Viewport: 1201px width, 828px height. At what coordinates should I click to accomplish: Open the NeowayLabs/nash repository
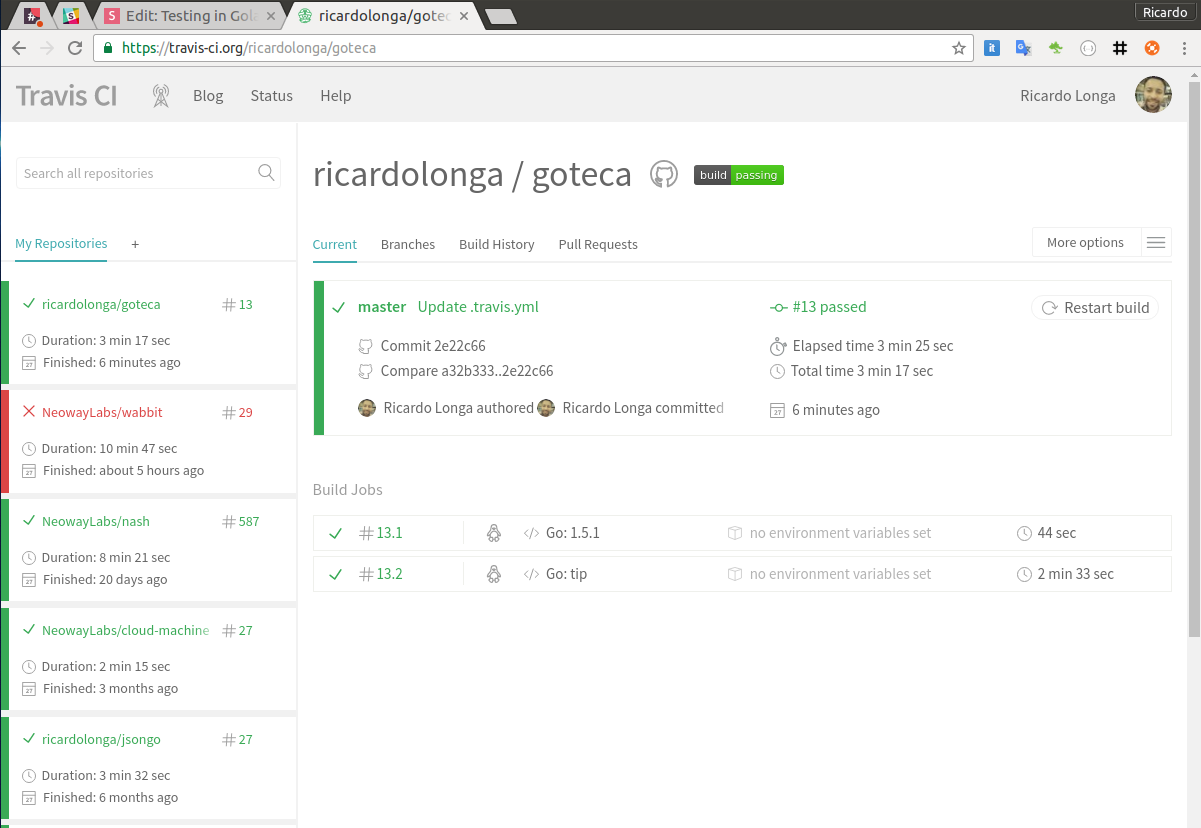coord(96,521)
